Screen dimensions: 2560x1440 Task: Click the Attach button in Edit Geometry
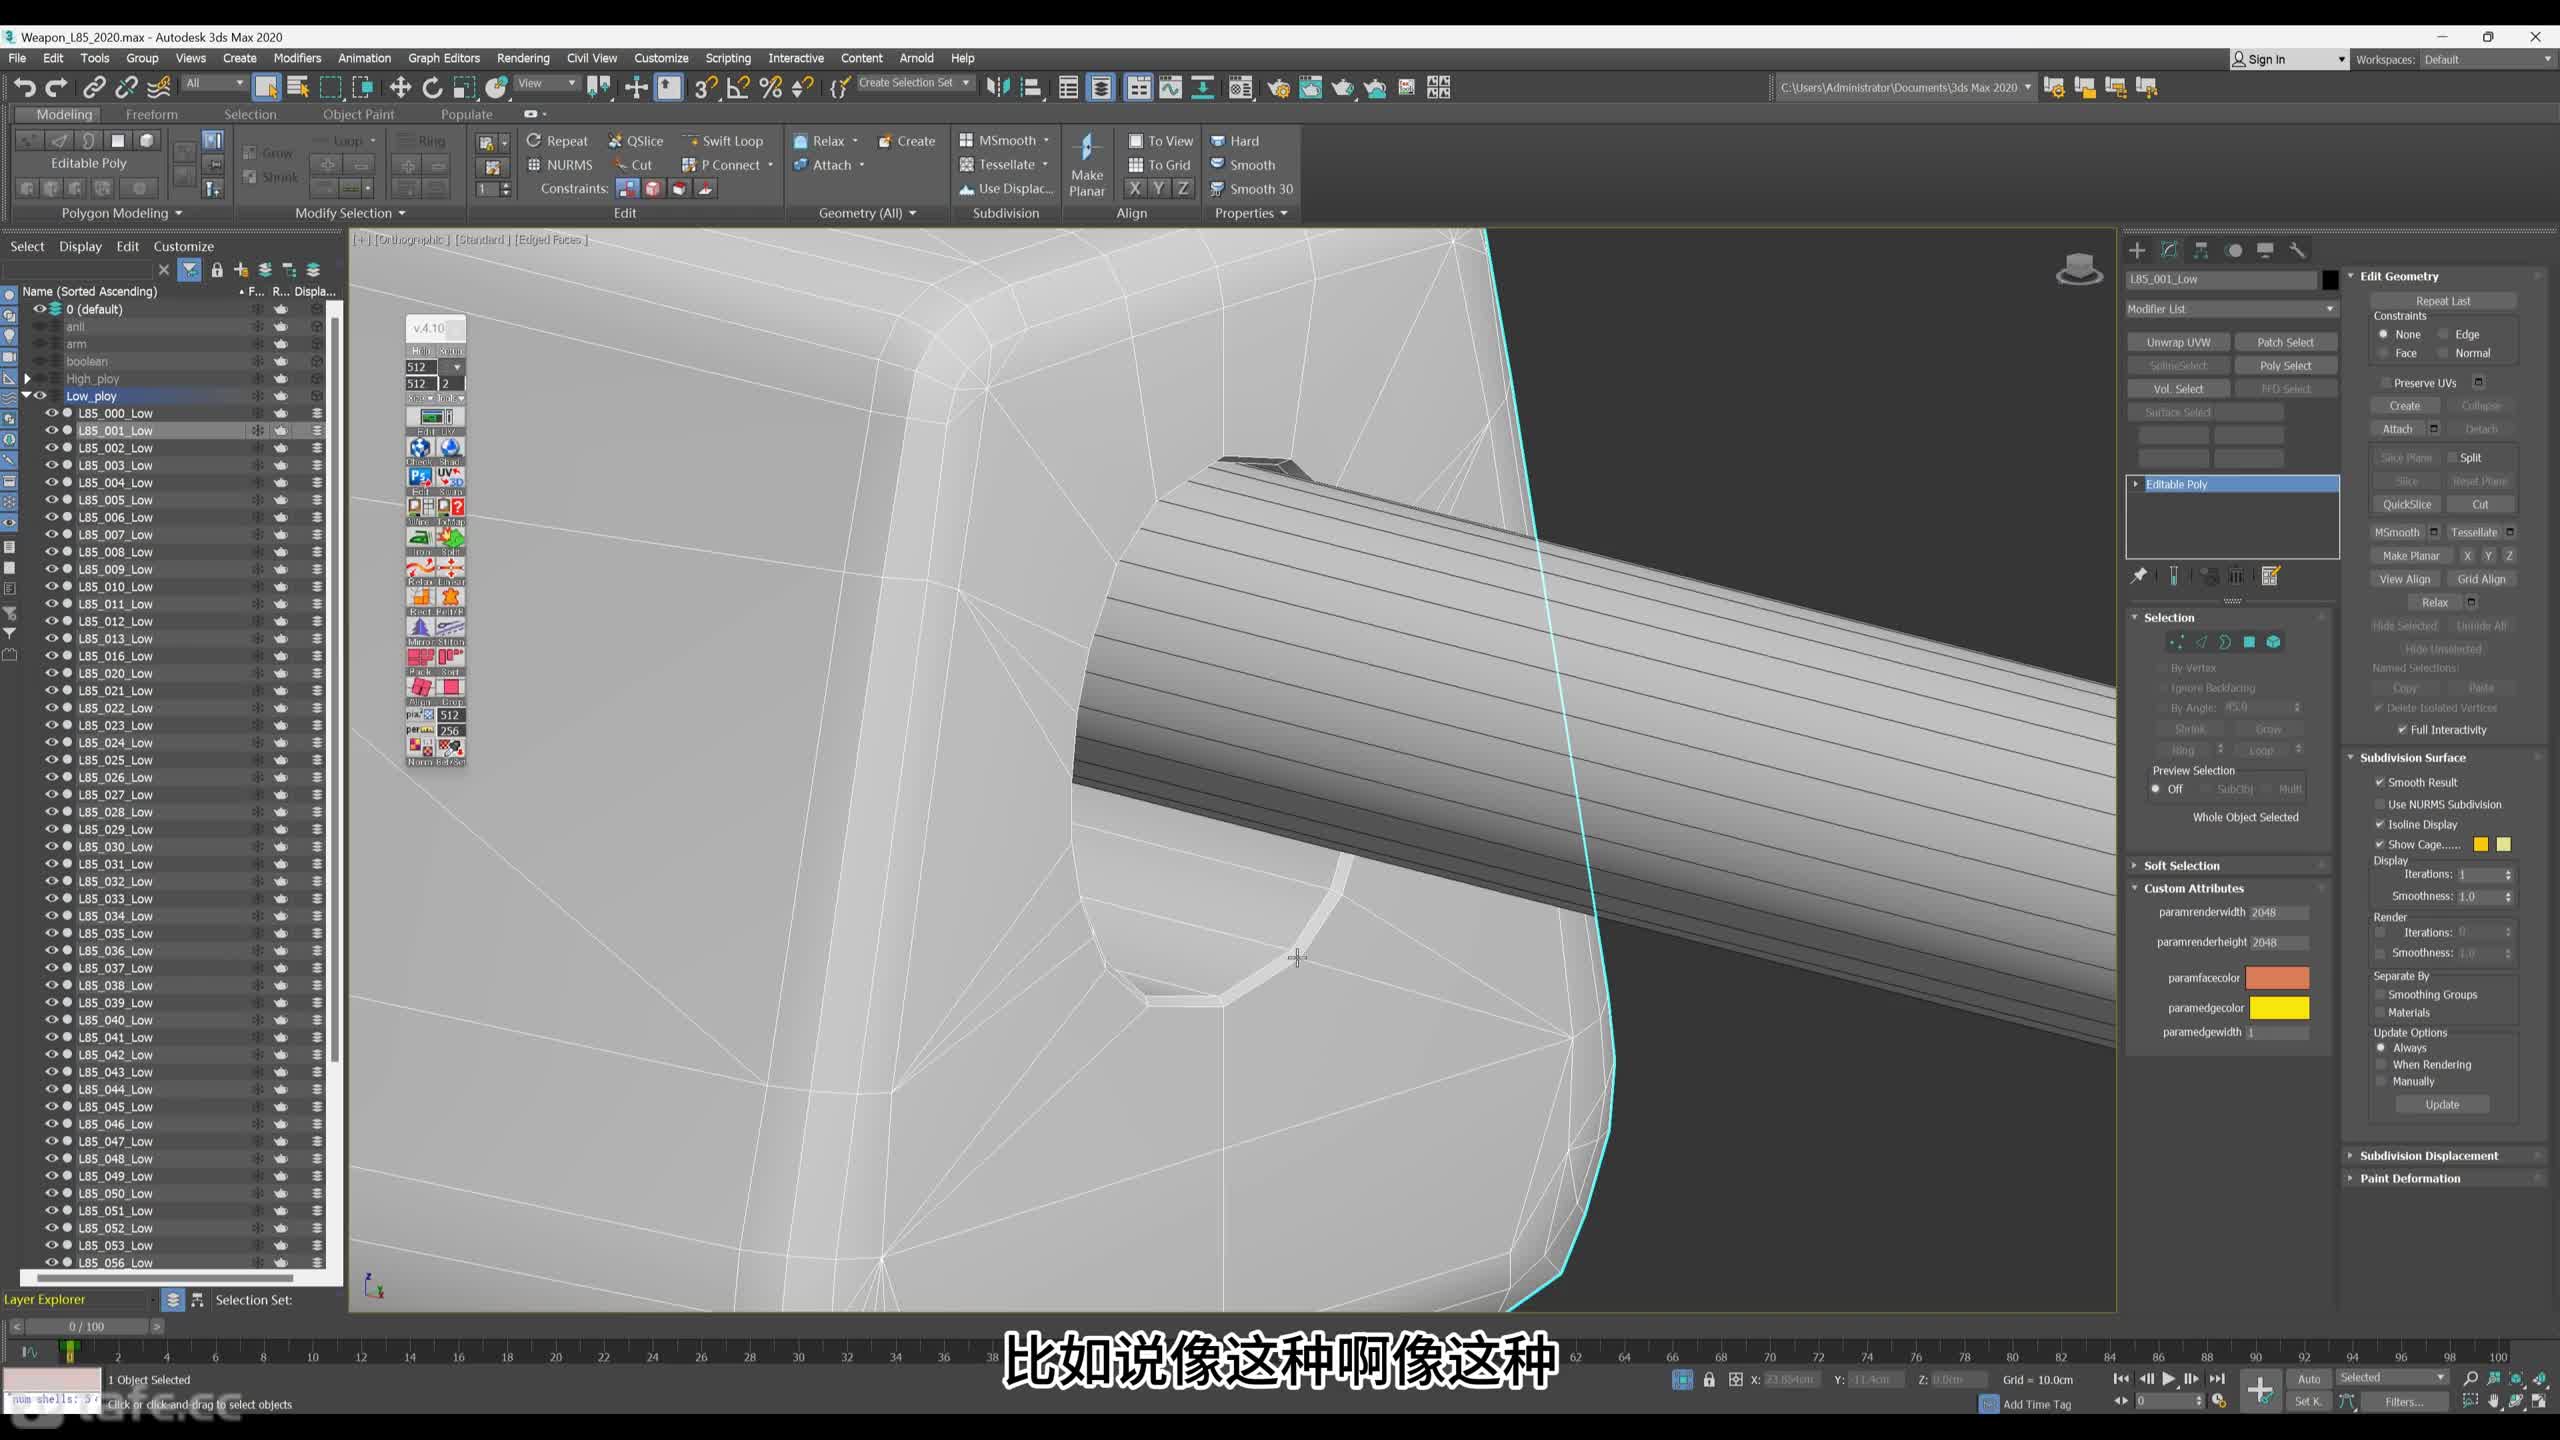[x=2397, y=429]
